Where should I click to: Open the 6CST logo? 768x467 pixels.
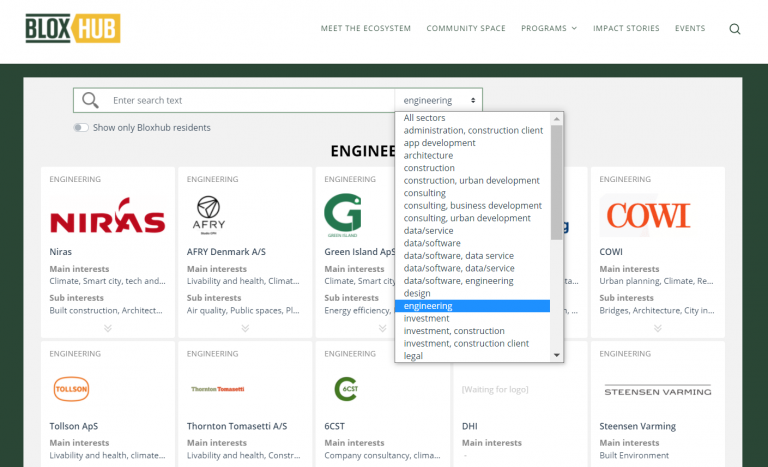pyautogui.click(x=346, y=389)
